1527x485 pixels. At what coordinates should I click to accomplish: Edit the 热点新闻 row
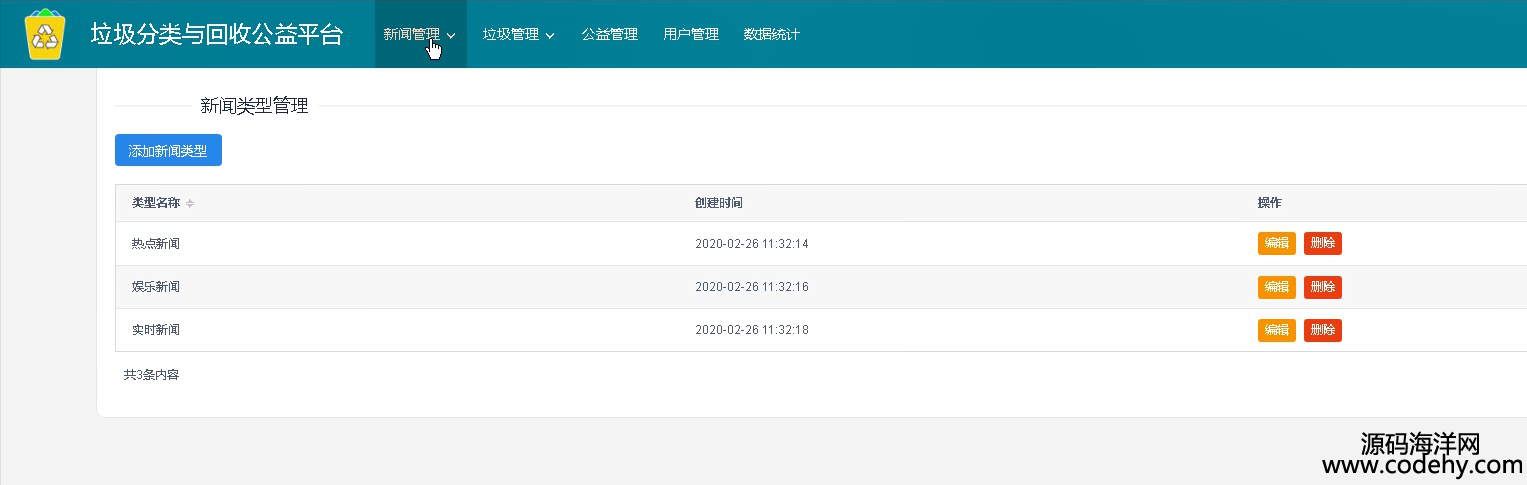point(1277,243)
